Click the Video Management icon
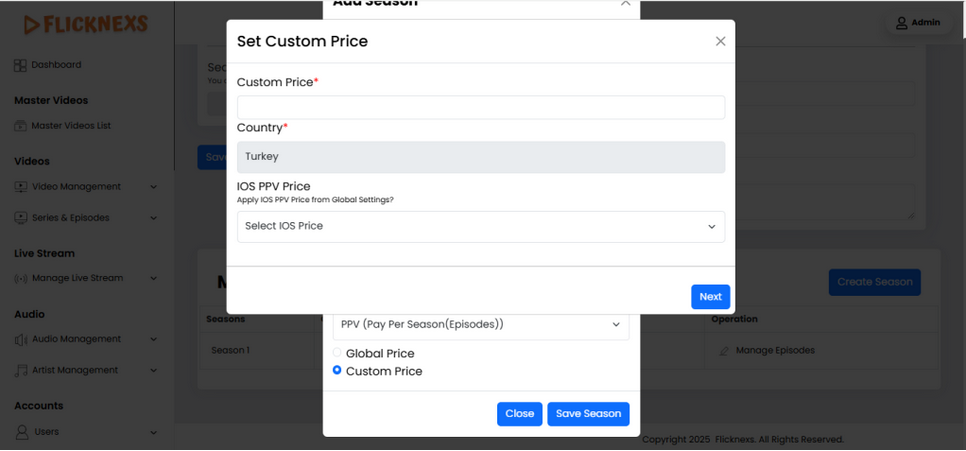The width and height of the screenshot is (966, 451). pyautogui.click(x=20, y=187)
